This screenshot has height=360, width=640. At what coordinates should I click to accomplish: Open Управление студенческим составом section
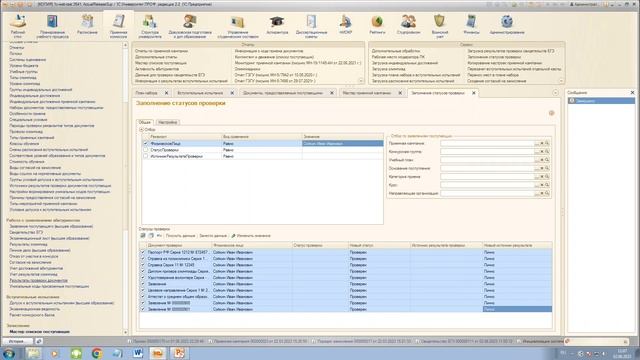238,26
